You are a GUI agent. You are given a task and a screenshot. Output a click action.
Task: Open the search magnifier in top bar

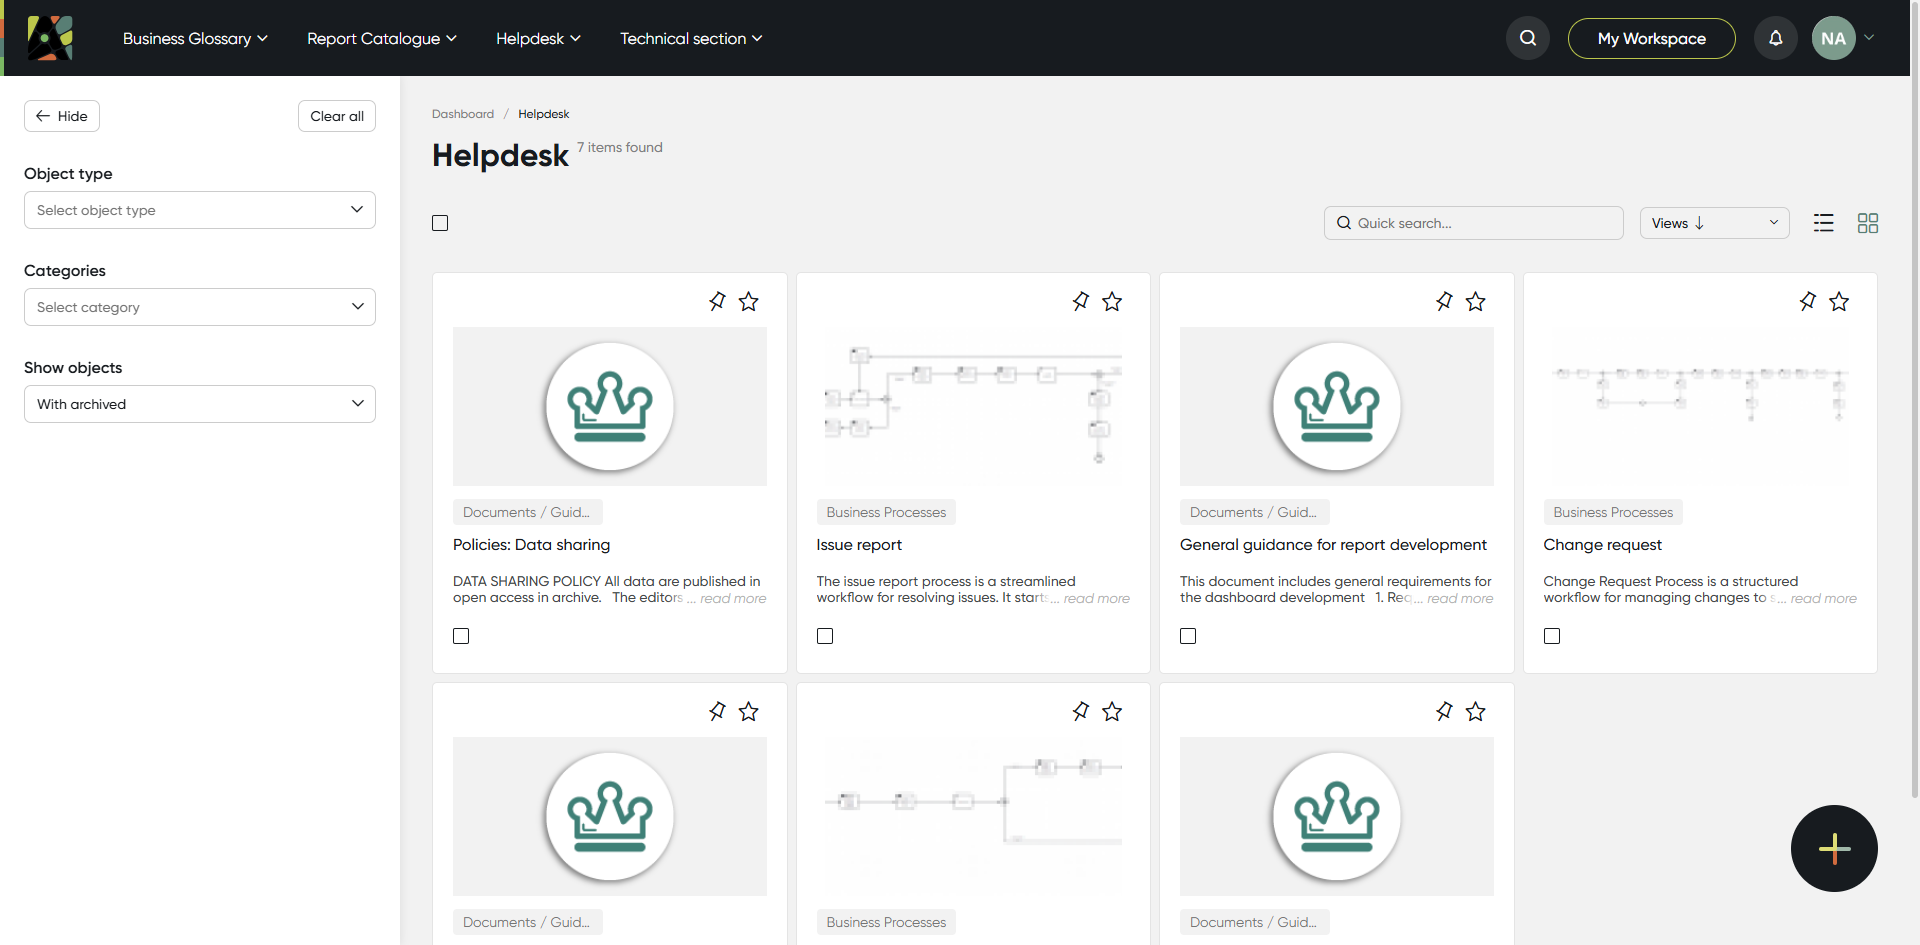pyautogui.click(x=1527, y=38)
